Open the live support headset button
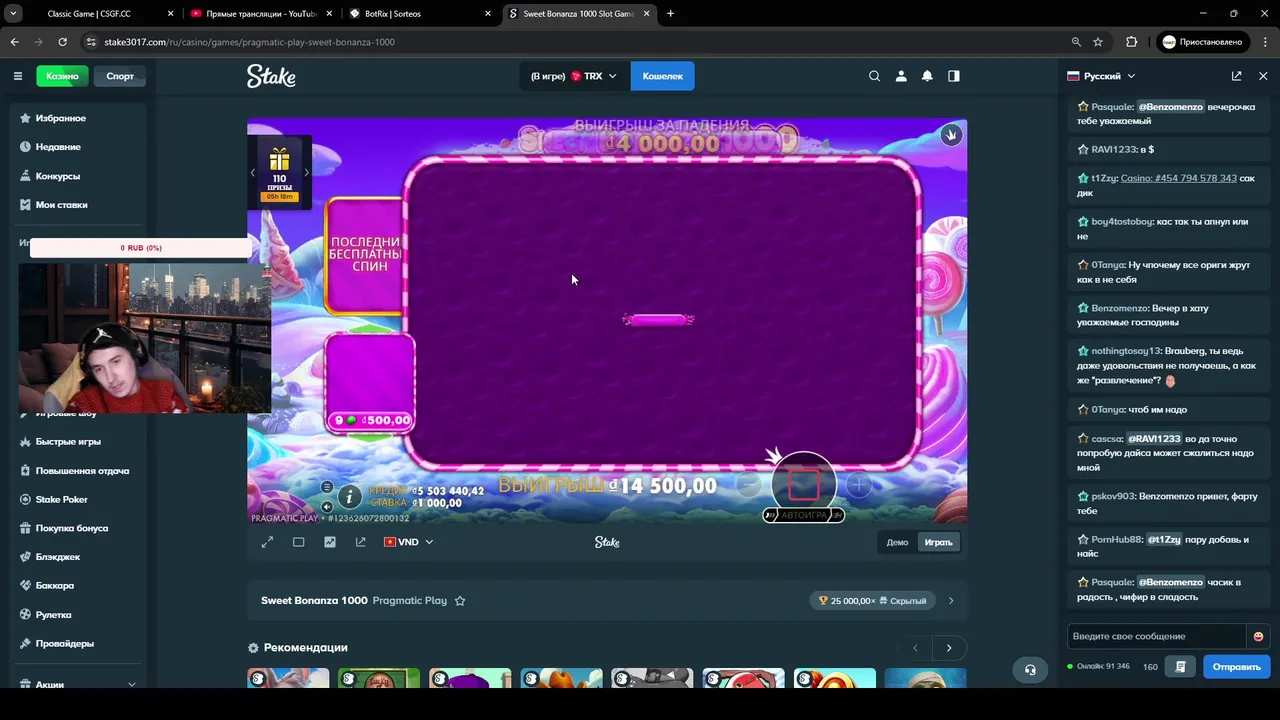 tap(1030, 669)
